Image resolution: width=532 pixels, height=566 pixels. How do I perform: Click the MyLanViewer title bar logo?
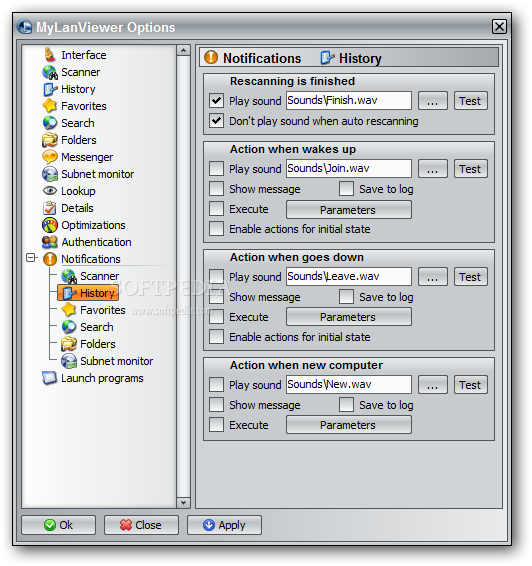pyautogui.click(x=25, y=27)
